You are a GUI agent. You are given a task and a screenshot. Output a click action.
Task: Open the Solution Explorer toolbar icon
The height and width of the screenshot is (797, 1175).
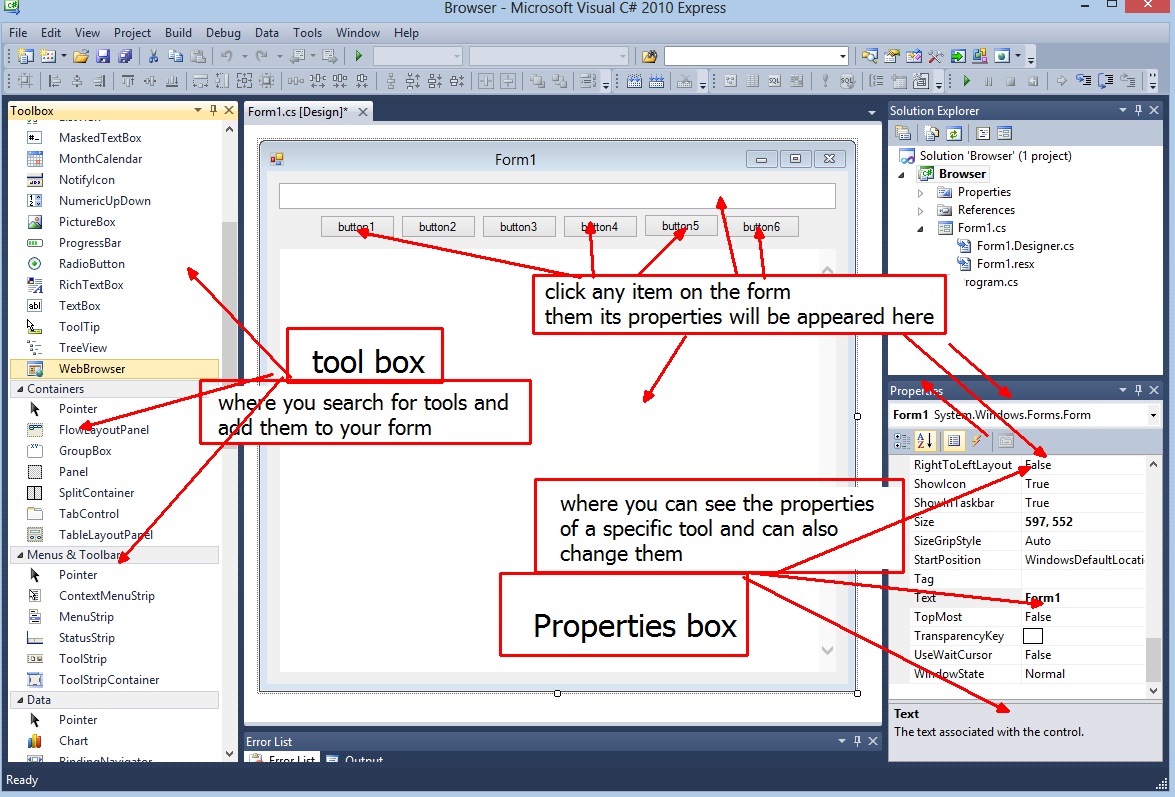(x=869, y=56)
